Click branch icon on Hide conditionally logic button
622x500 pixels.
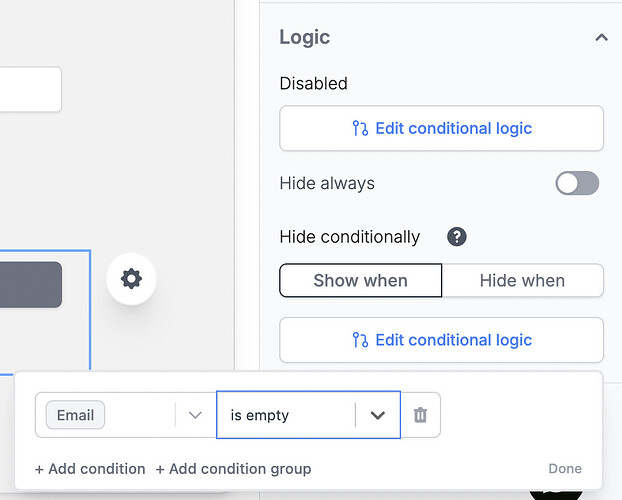(360, 340)
